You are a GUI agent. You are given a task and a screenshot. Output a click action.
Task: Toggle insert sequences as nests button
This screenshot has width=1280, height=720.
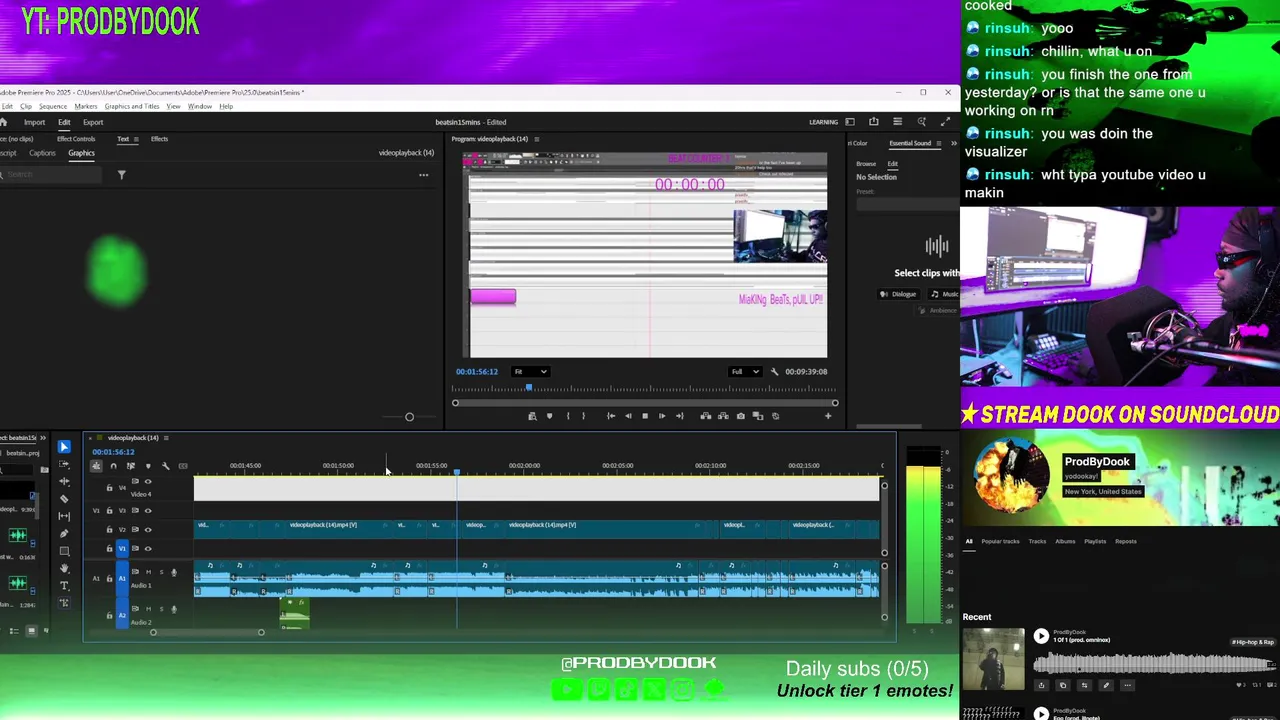tap(96, 466)
